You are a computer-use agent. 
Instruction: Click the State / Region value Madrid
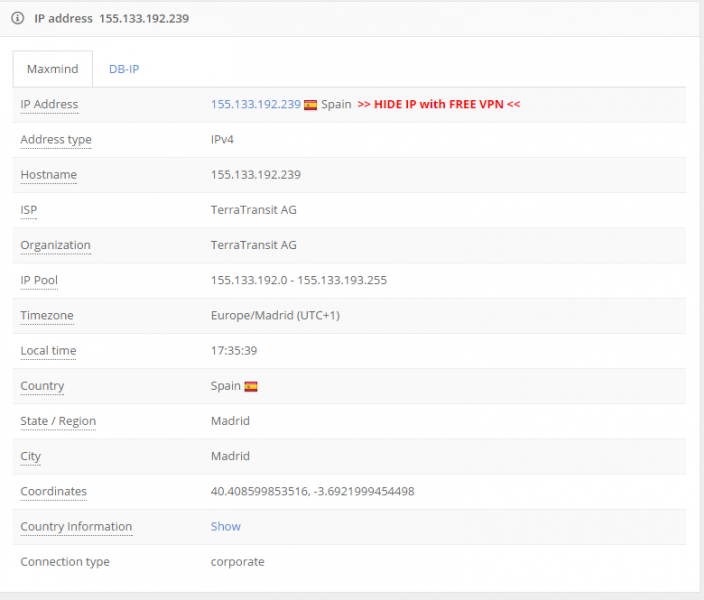point(230,421)
